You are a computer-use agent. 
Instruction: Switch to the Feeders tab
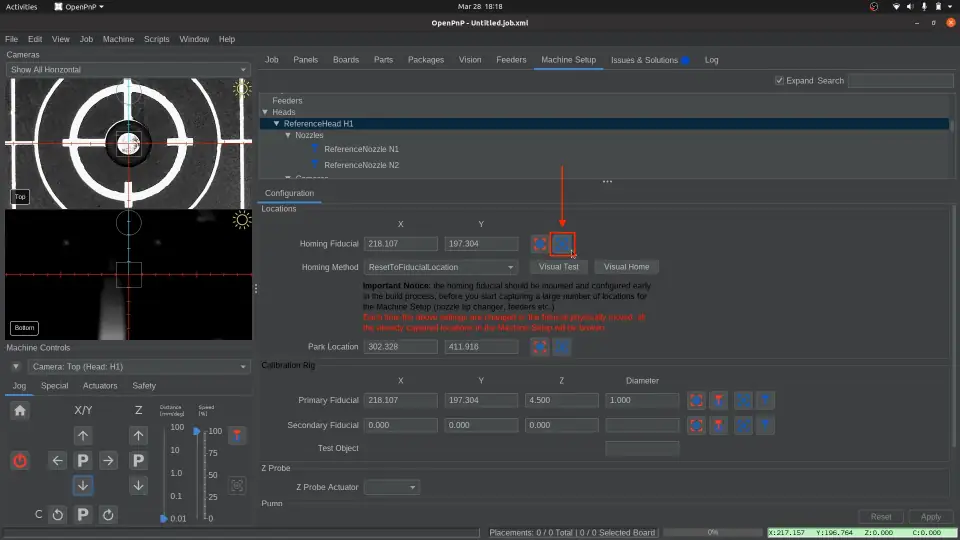pyautogui.click(x=511, y=60)
